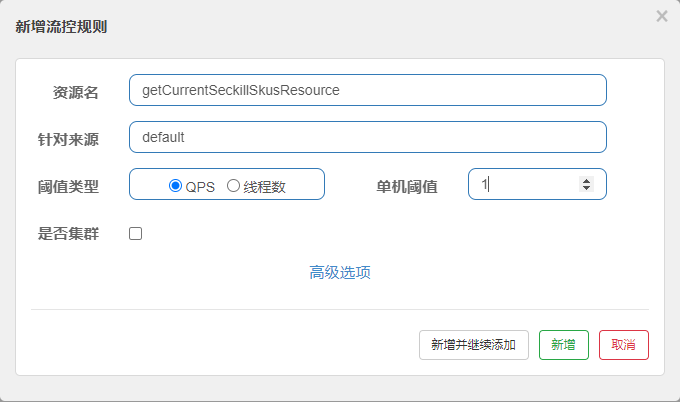Image resolution: width=680 pixels, height=402 pixels.
Task: Cancel with the red 取消 button
Action: coord(624,345)
